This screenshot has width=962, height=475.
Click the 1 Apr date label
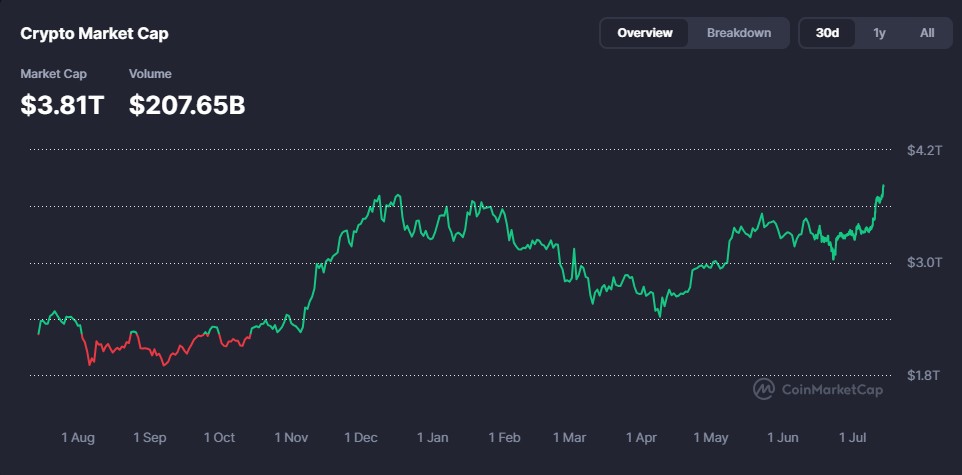[642, 438]
